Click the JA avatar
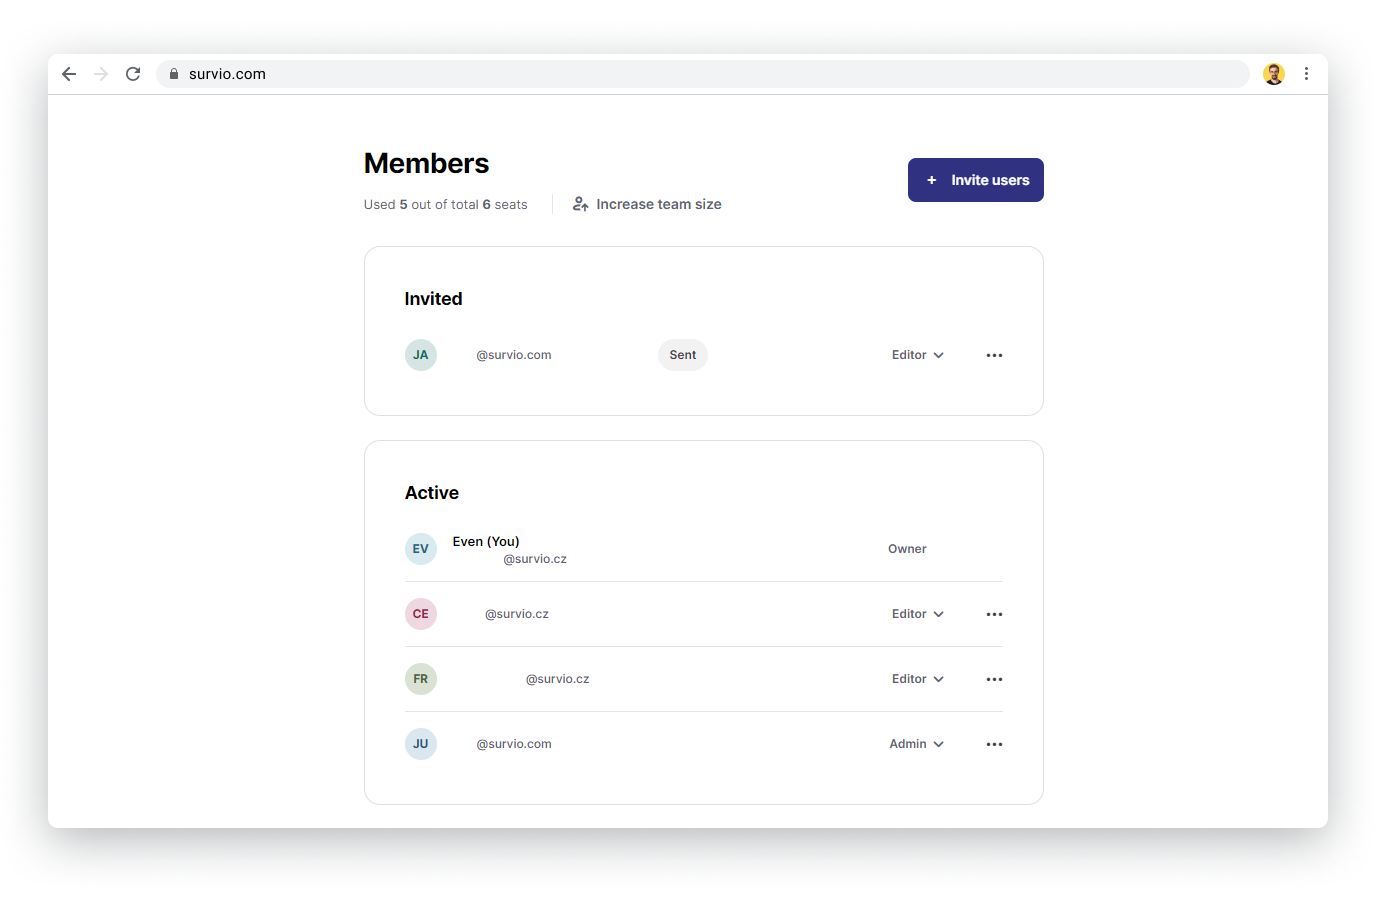The width and height of the screenshot is (1376, 900). tap(421, 355)
